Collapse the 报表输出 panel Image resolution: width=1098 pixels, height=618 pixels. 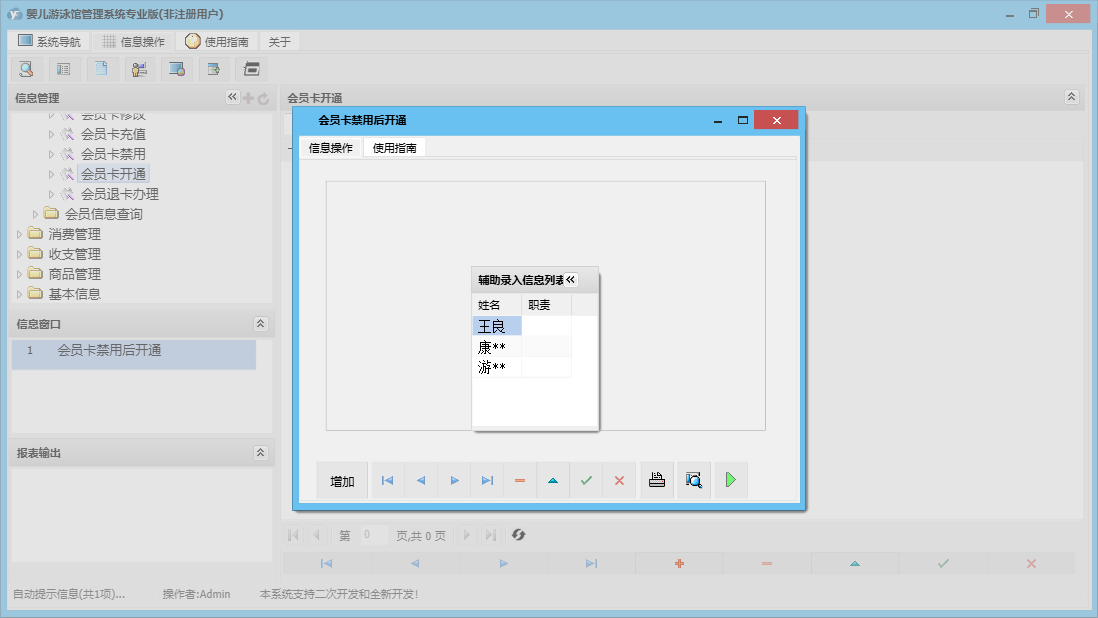pos(260,452)
